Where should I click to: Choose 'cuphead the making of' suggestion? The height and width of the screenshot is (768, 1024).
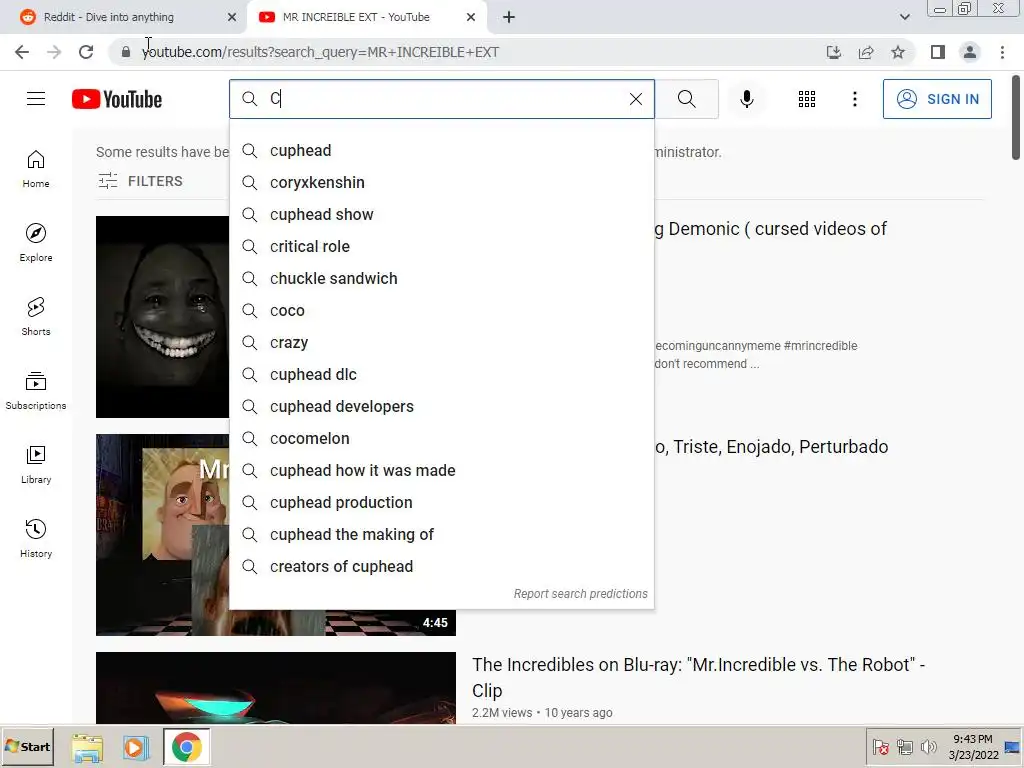[441, 535]
